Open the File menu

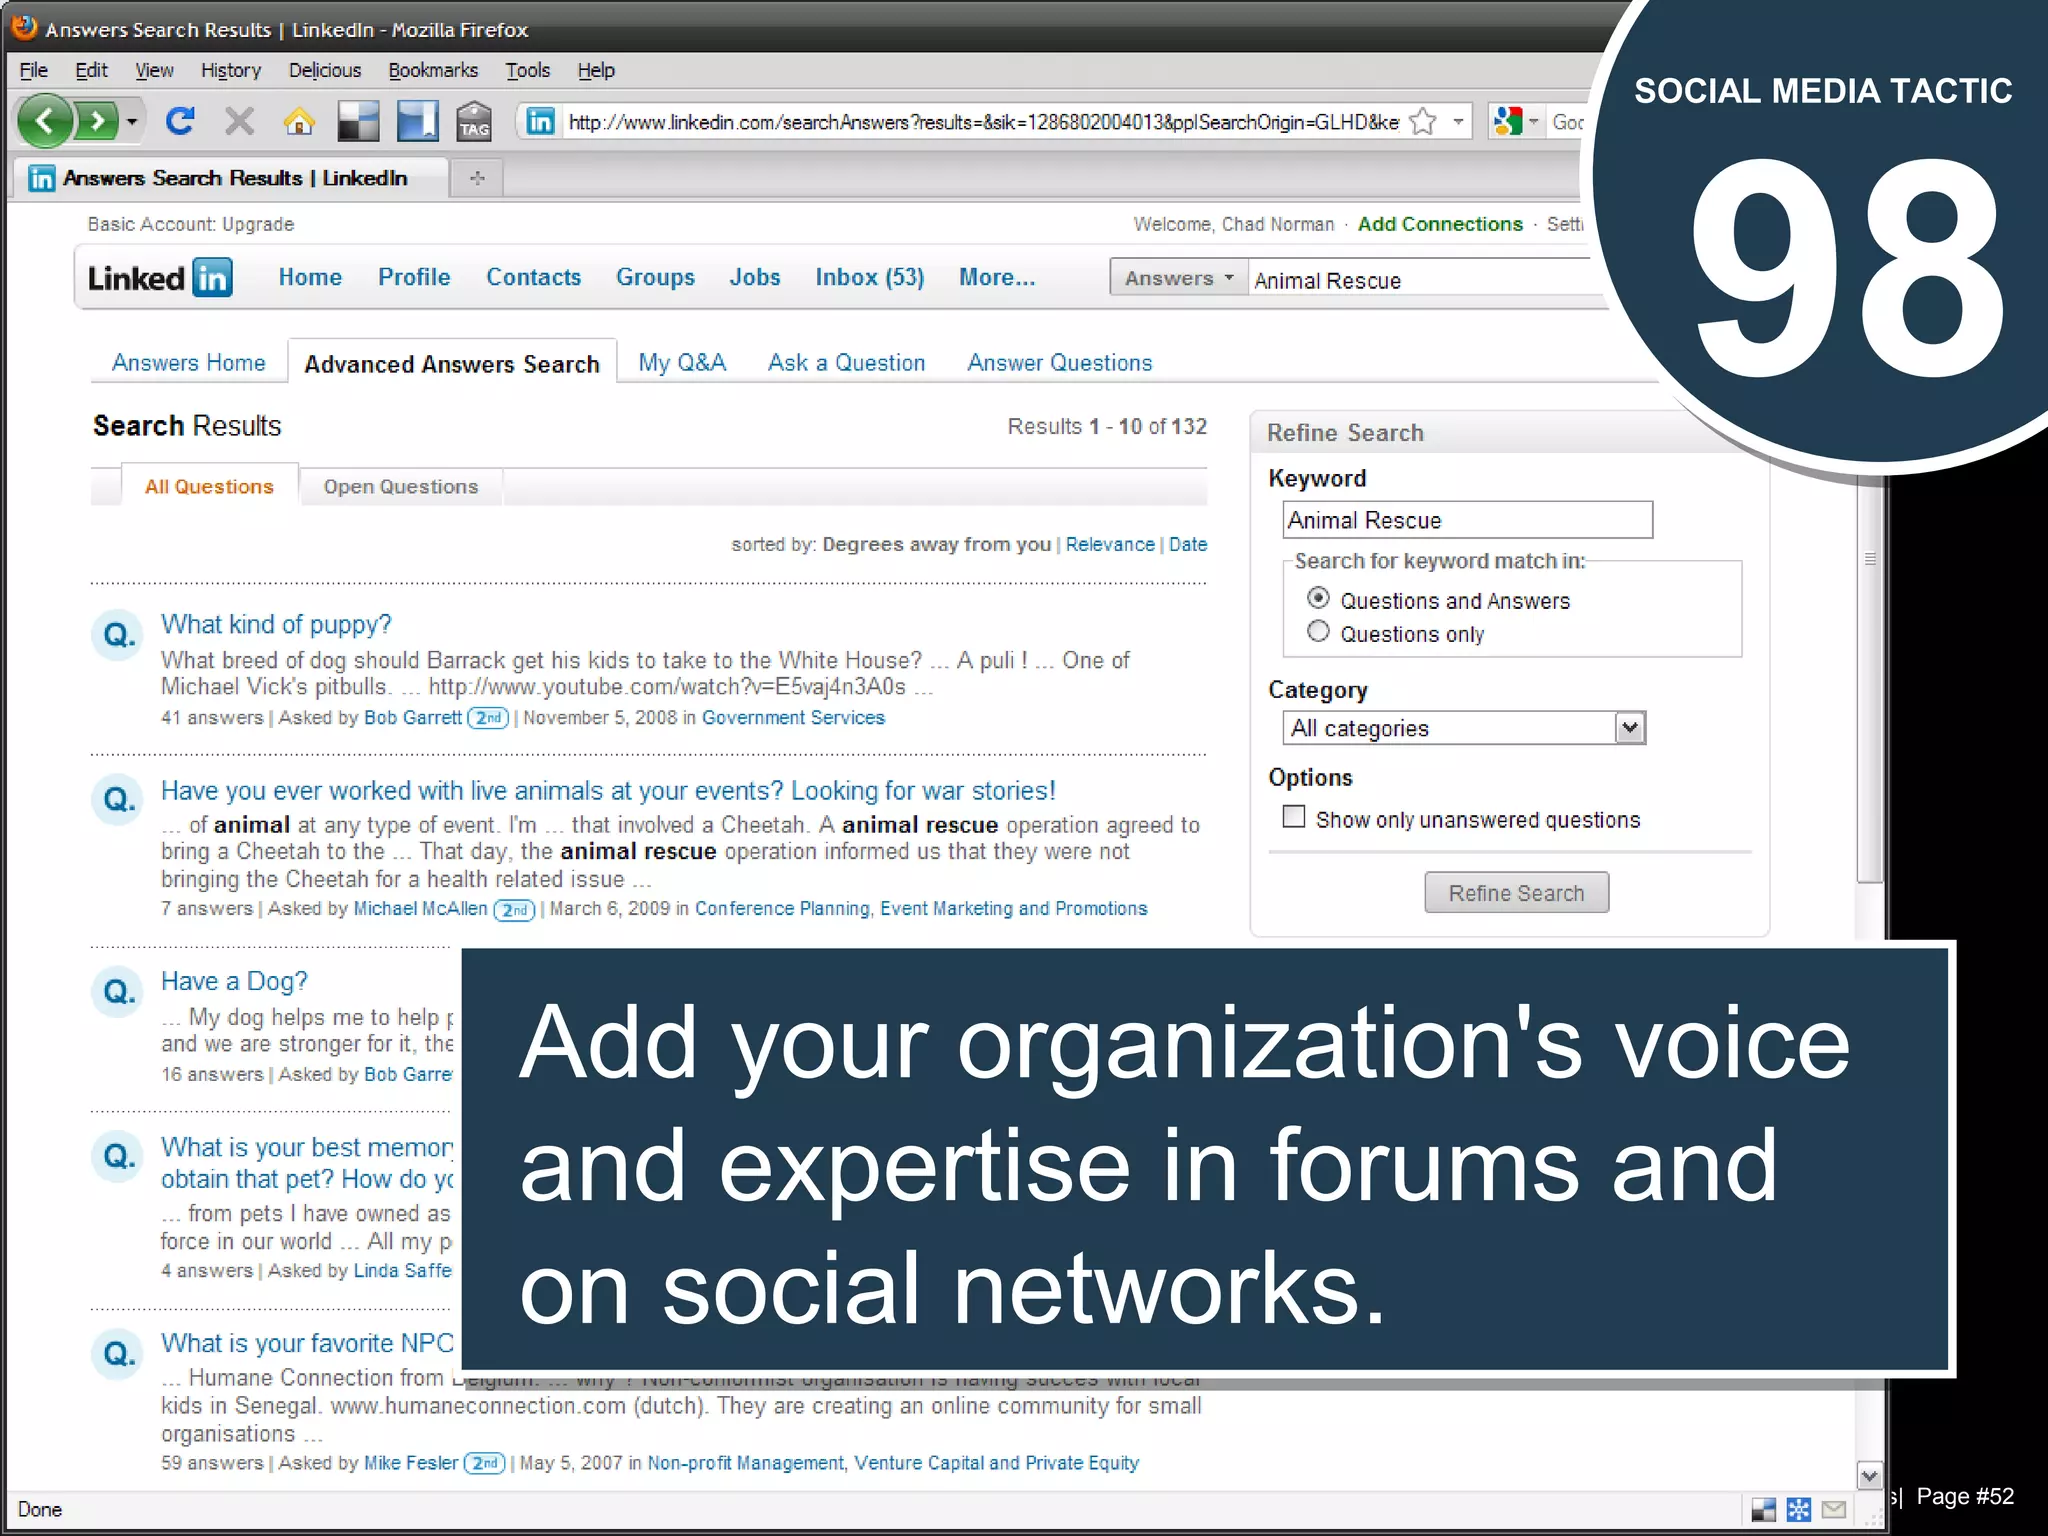point(33,70)
